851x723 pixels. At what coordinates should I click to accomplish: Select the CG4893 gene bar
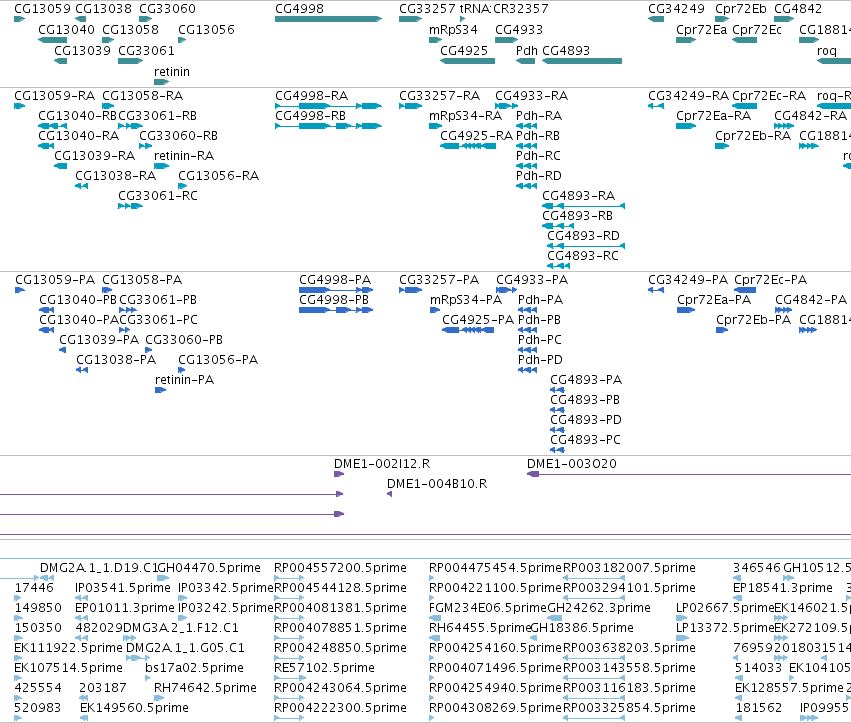tap(582, 61)
